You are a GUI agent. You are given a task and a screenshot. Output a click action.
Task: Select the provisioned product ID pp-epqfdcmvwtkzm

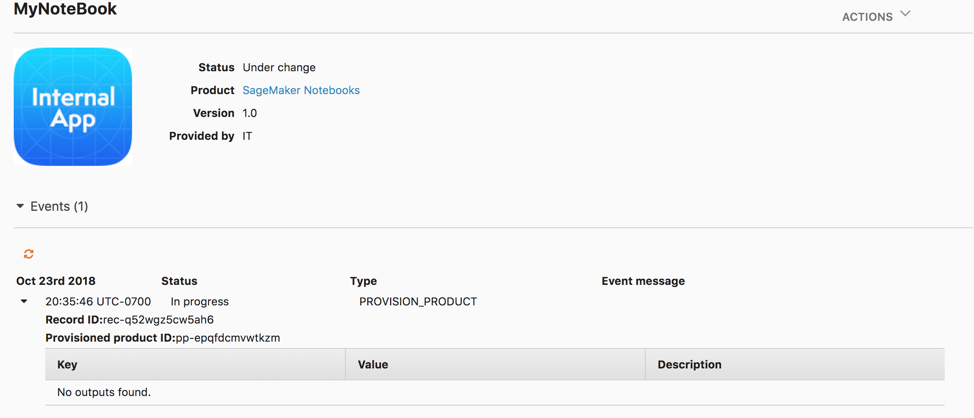[x=228, y=338]
